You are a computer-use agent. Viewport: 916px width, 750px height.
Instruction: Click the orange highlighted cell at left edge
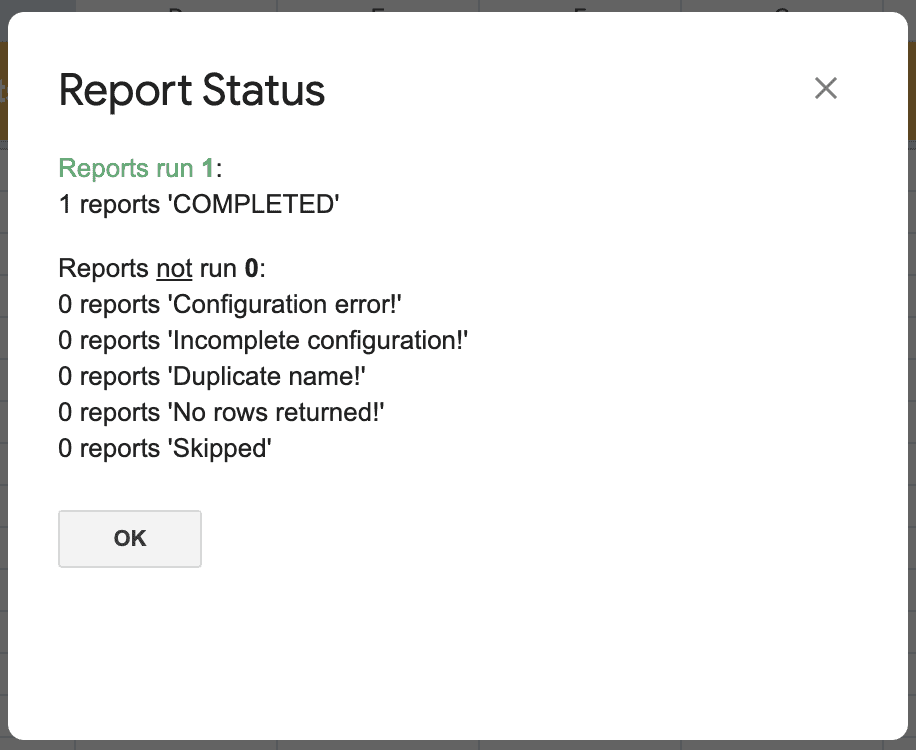(6, 88)
